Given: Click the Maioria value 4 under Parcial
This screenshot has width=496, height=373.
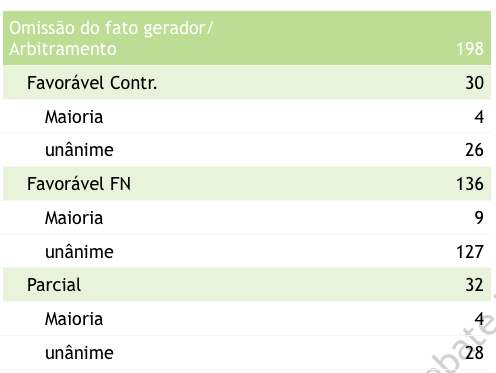Looking at the screenshot, I should (479, 319).
